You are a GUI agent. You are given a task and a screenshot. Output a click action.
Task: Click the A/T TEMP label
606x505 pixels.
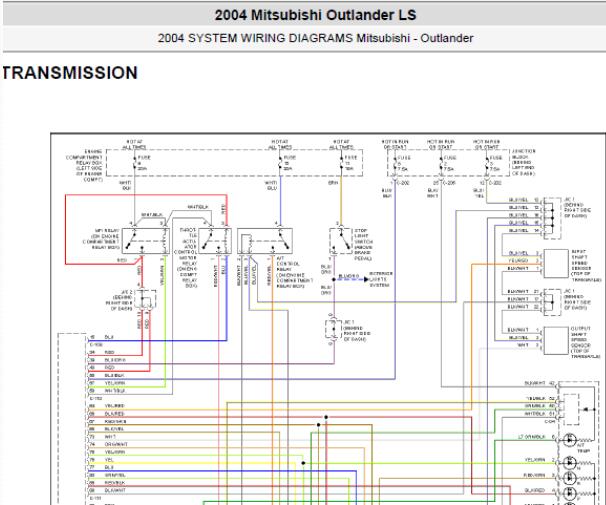583,448
